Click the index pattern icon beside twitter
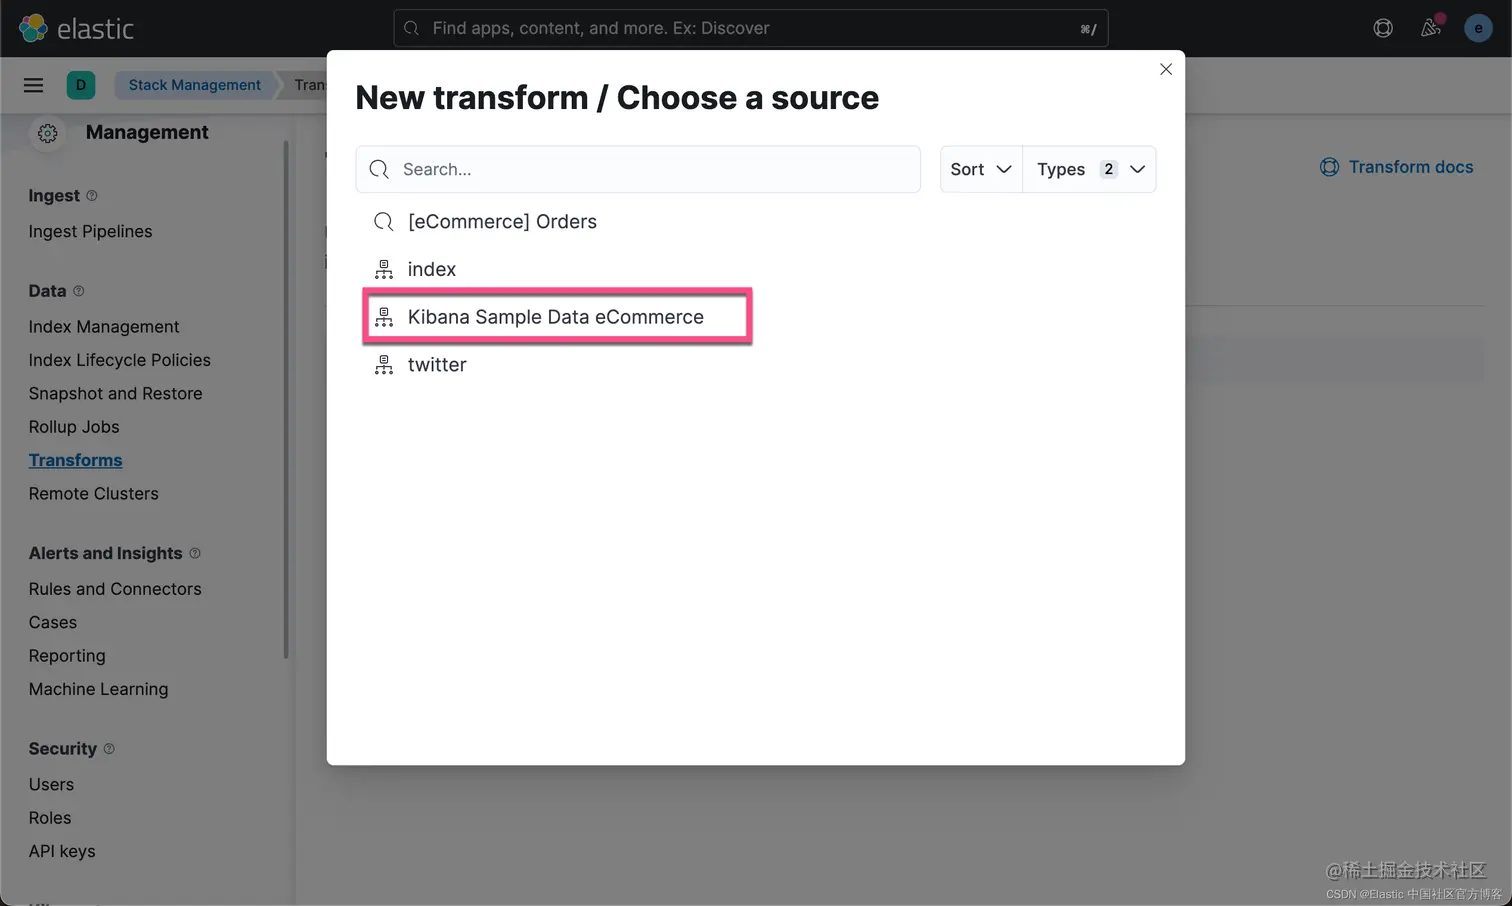Image resolution: width=1512 pixels, height=906 pixels. [384, 365]
